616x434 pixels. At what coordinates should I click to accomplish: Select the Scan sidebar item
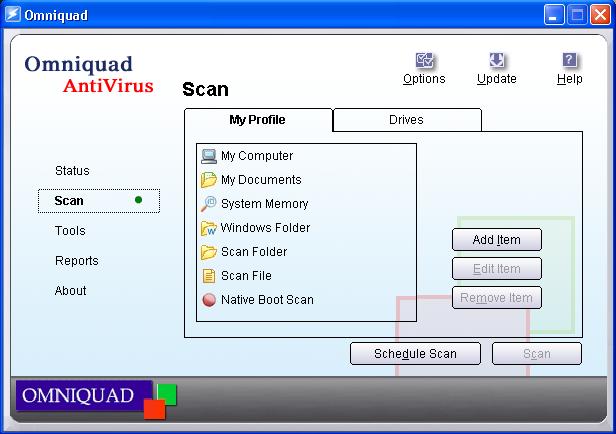tap(99, 201)
